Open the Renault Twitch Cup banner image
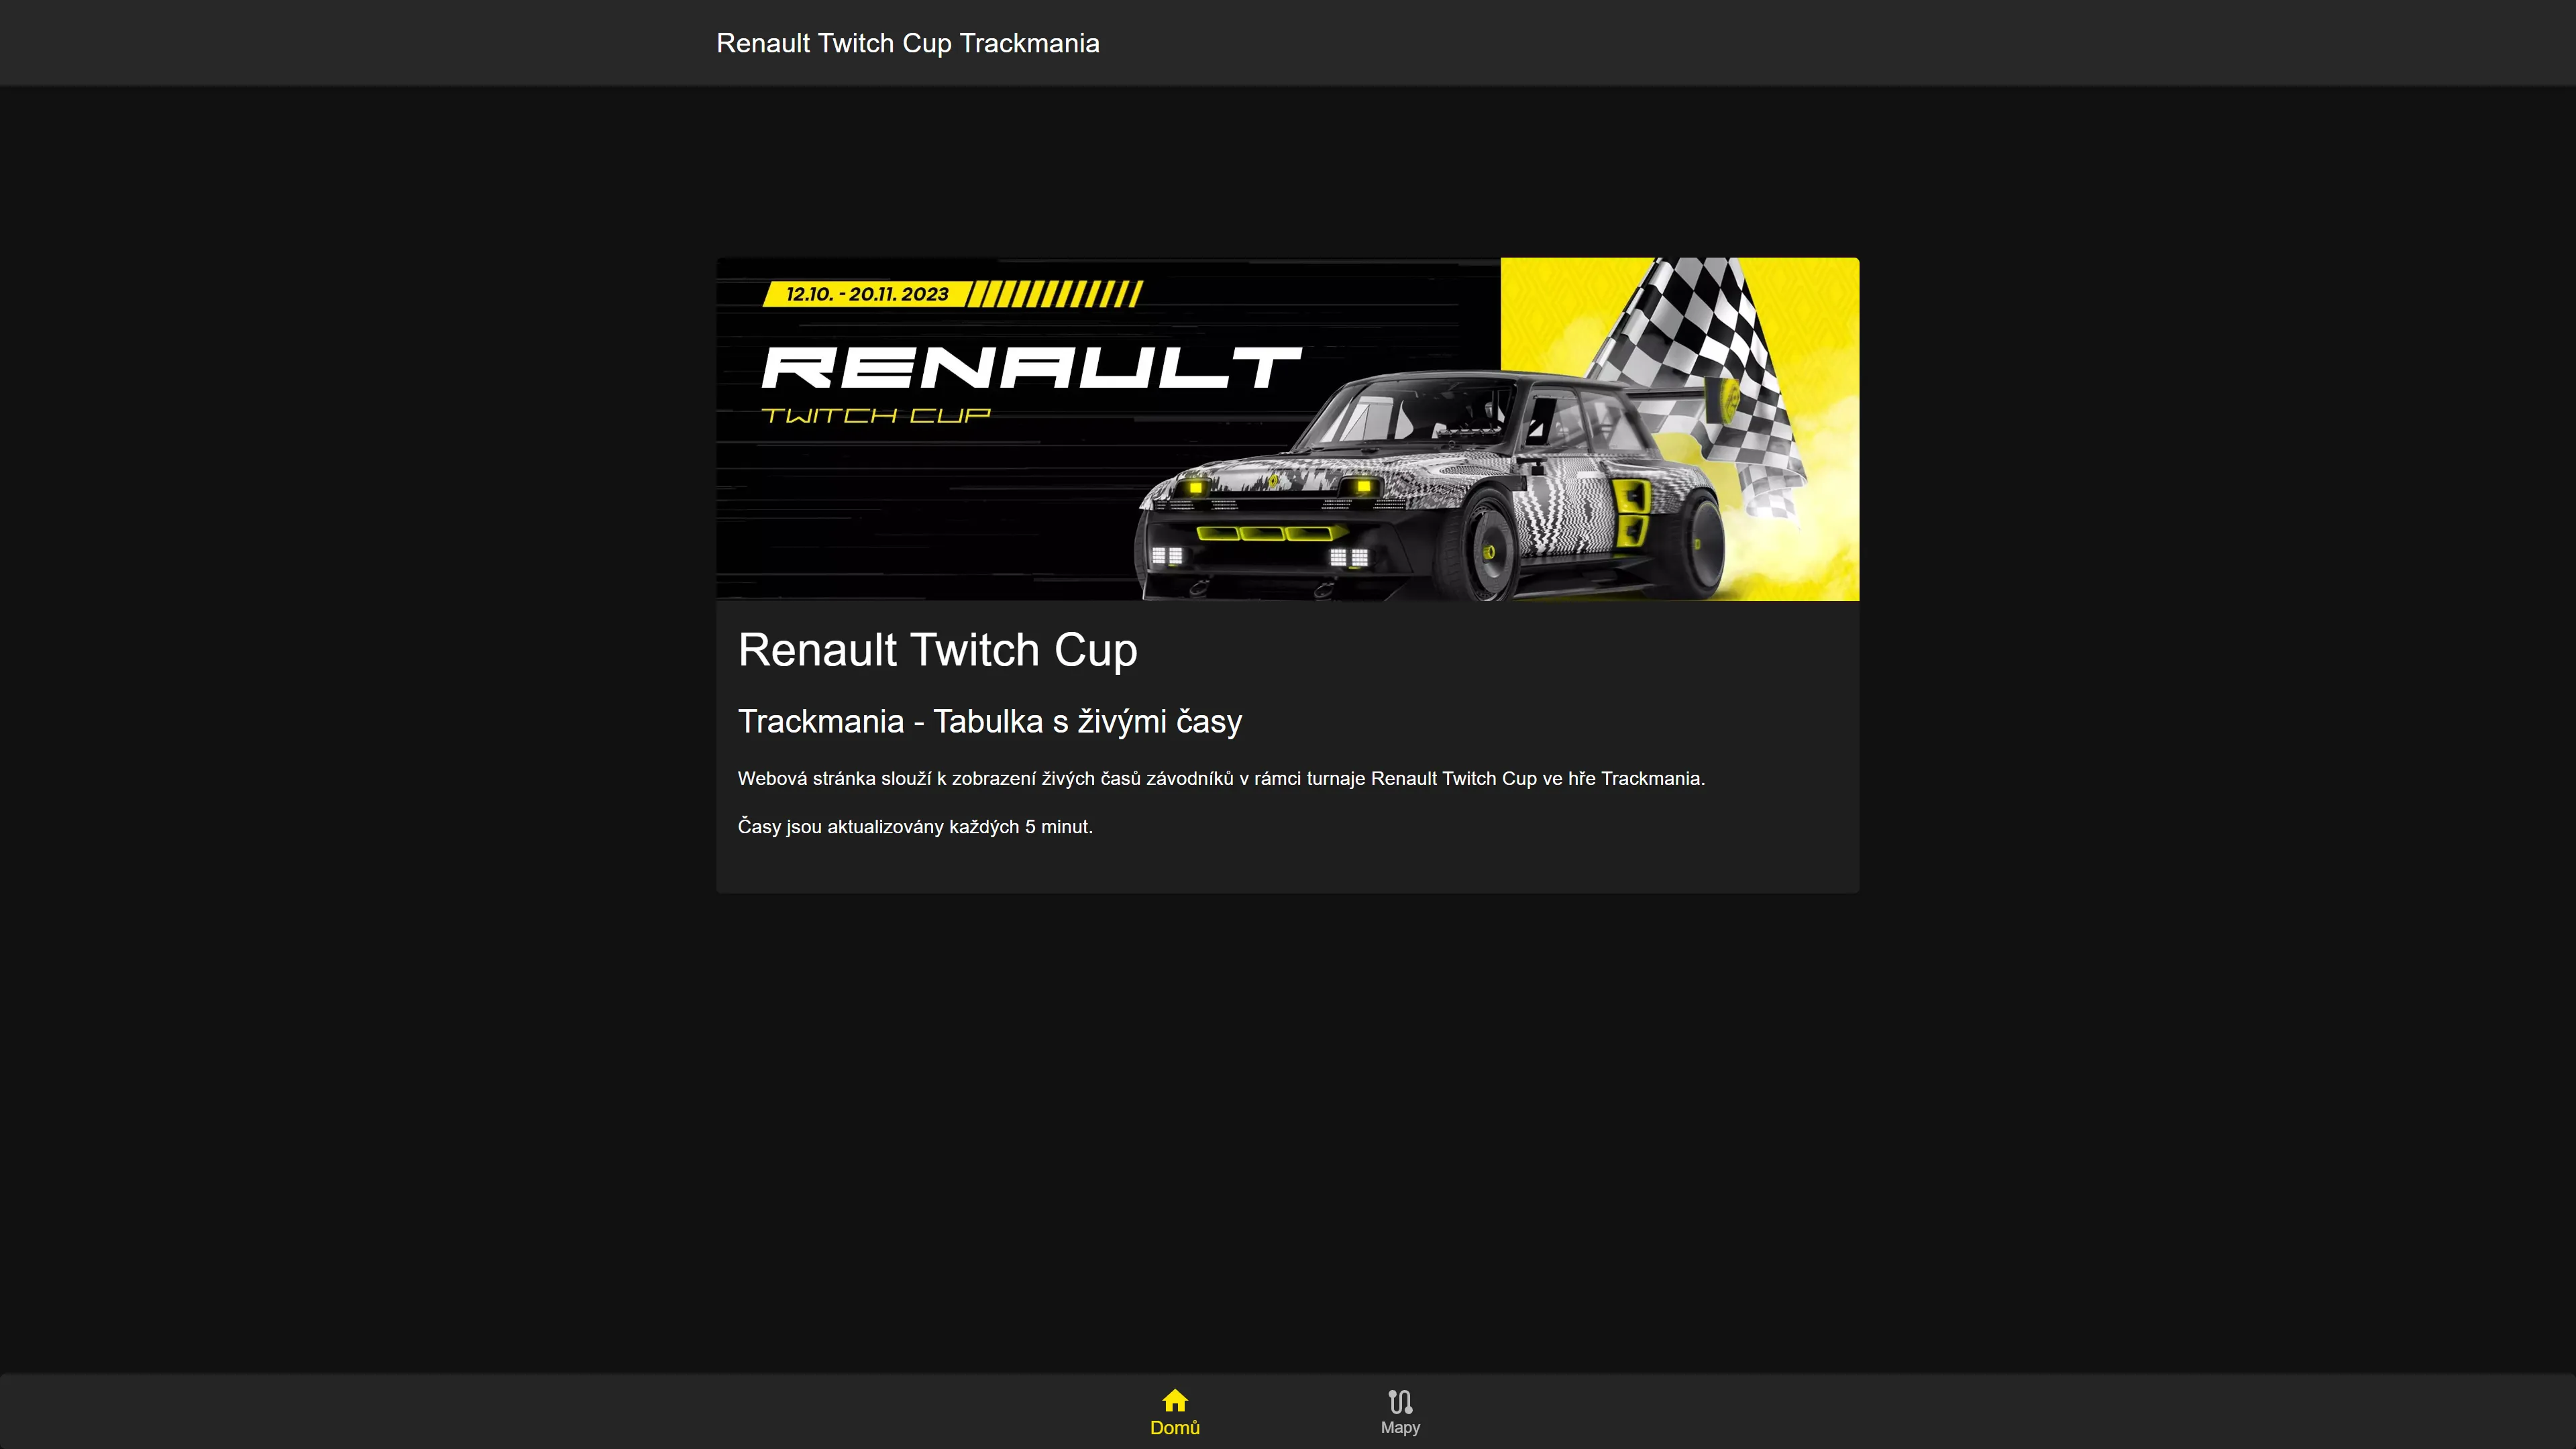 1288,429
